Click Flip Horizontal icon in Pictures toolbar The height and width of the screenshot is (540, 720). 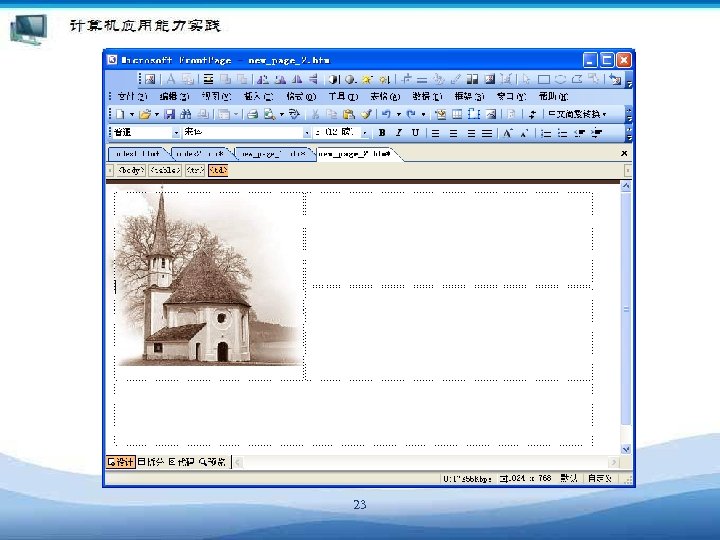click(x=297, y=79)
